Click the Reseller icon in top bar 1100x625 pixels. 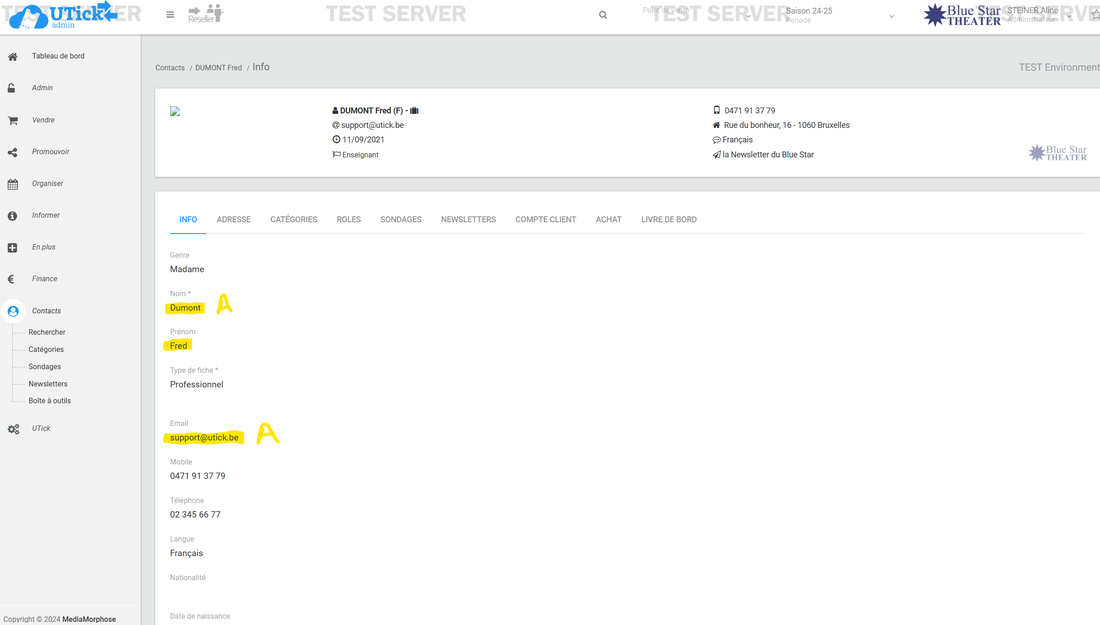(x=205, y=14)
